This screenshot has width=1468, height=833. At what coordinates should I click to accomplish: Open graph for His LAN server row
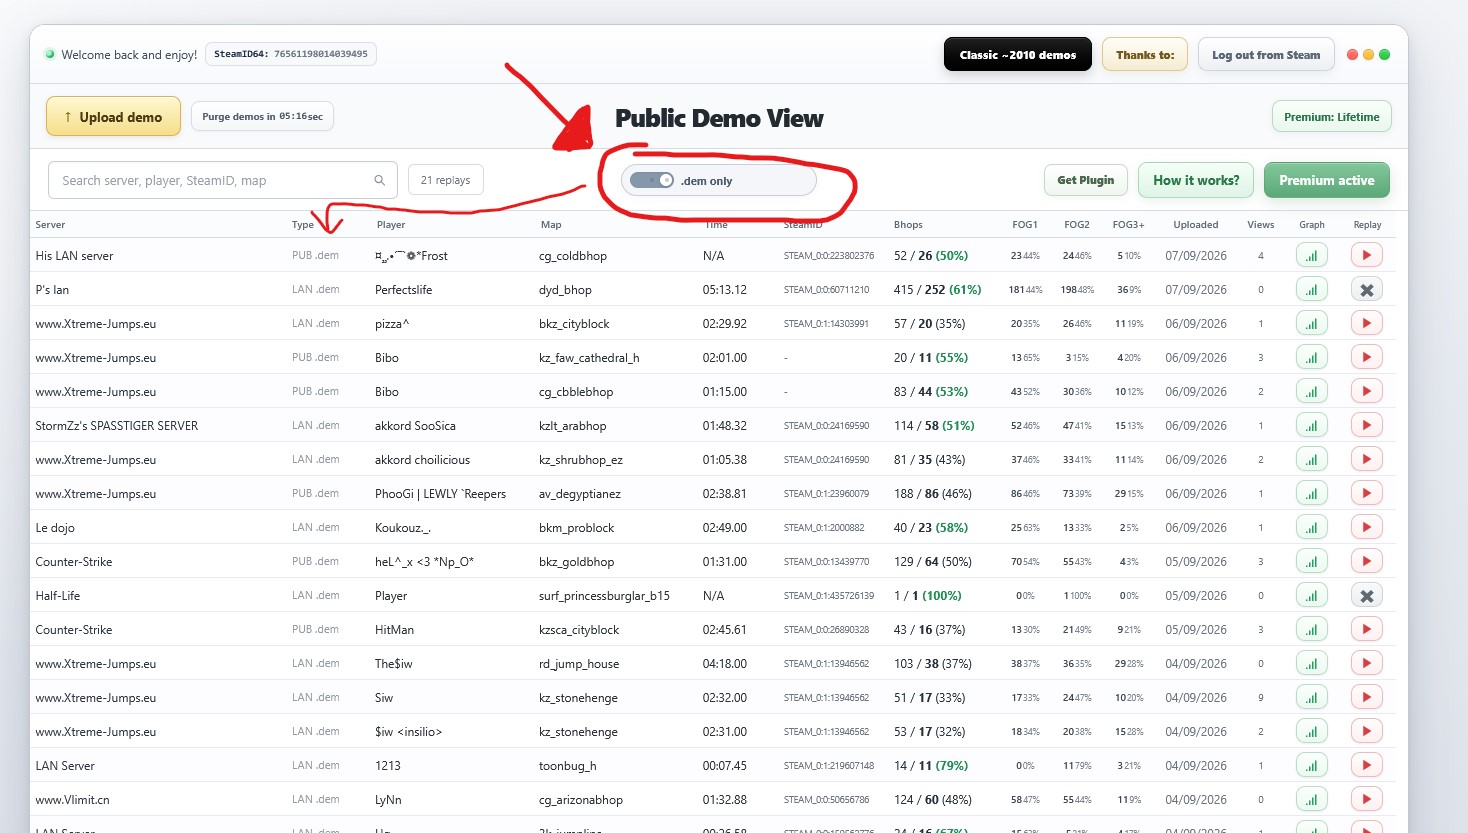click(1311, 256)
